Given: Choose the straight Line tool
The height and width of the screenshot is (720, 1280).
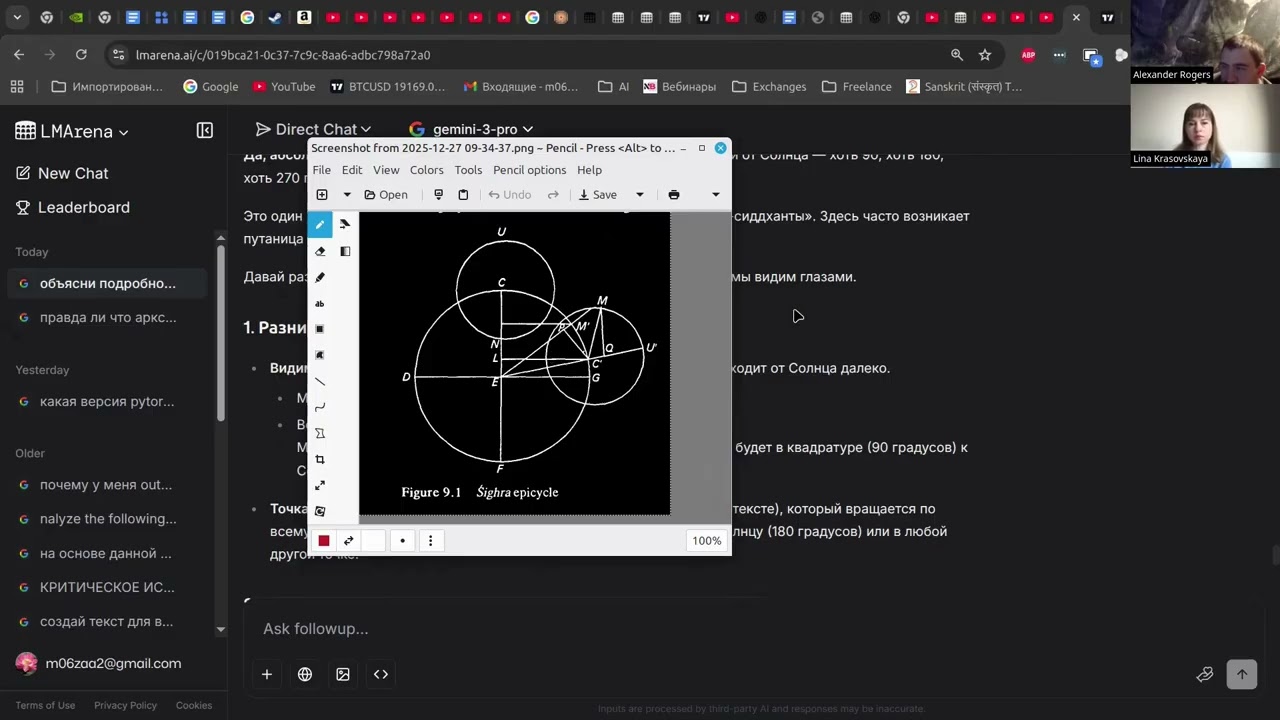Looking at the screenshot, I should coord(320,381).
